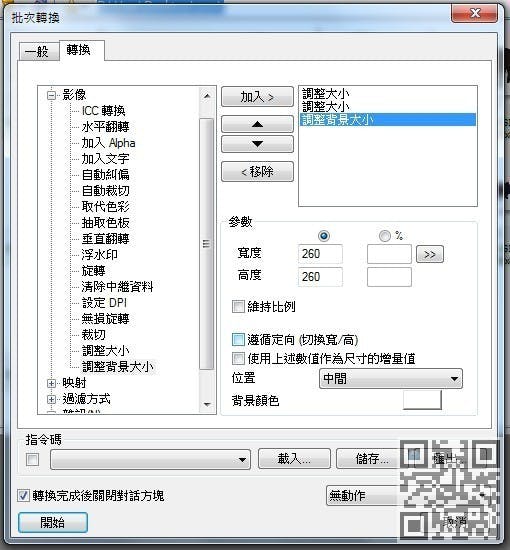Click tree scrollbar down arrow
The image size is (510, 550).
[207, 404]
